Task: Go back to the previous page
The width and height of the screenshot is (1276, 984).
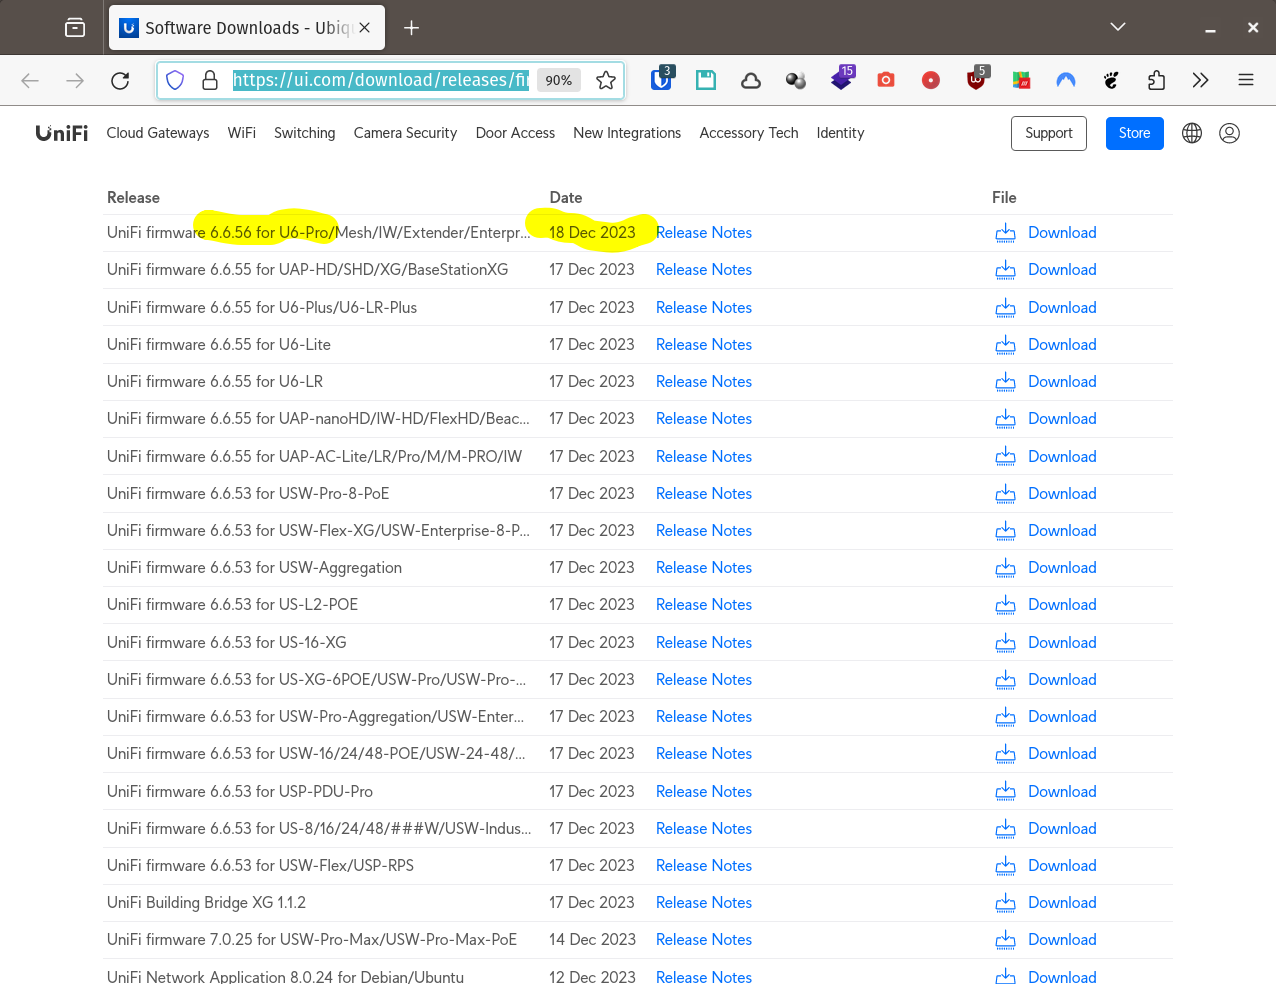Action: point(30,81)
